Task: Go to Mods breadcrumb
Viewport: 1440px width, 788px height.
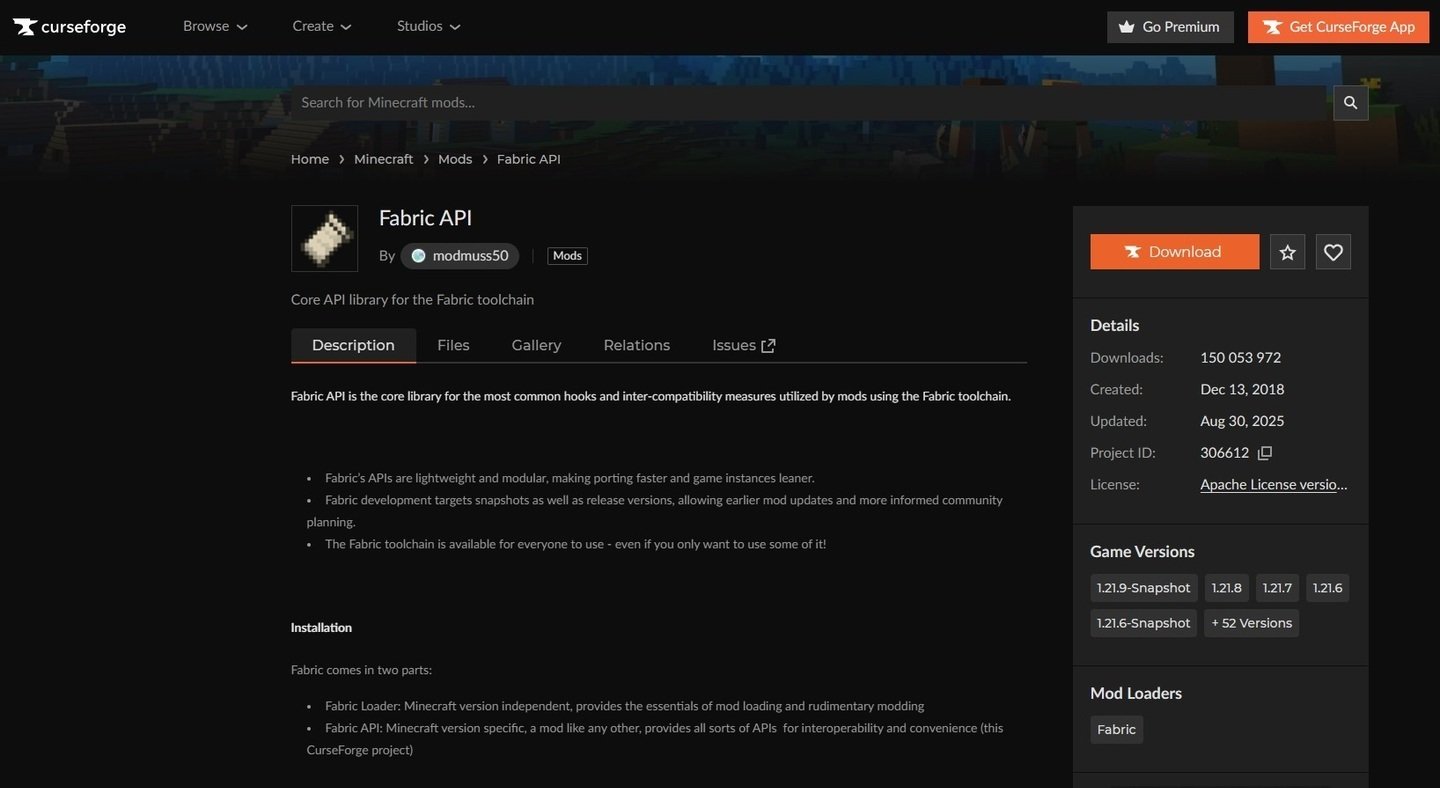Action: coord(455,159)
